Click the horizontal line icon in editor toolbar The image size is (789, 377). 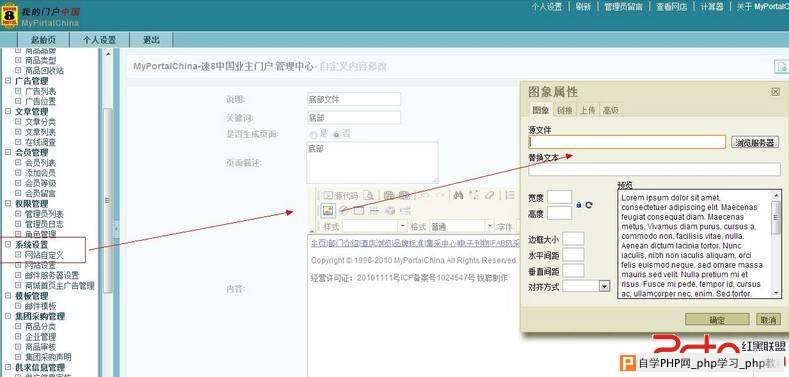tap(374, 210)
